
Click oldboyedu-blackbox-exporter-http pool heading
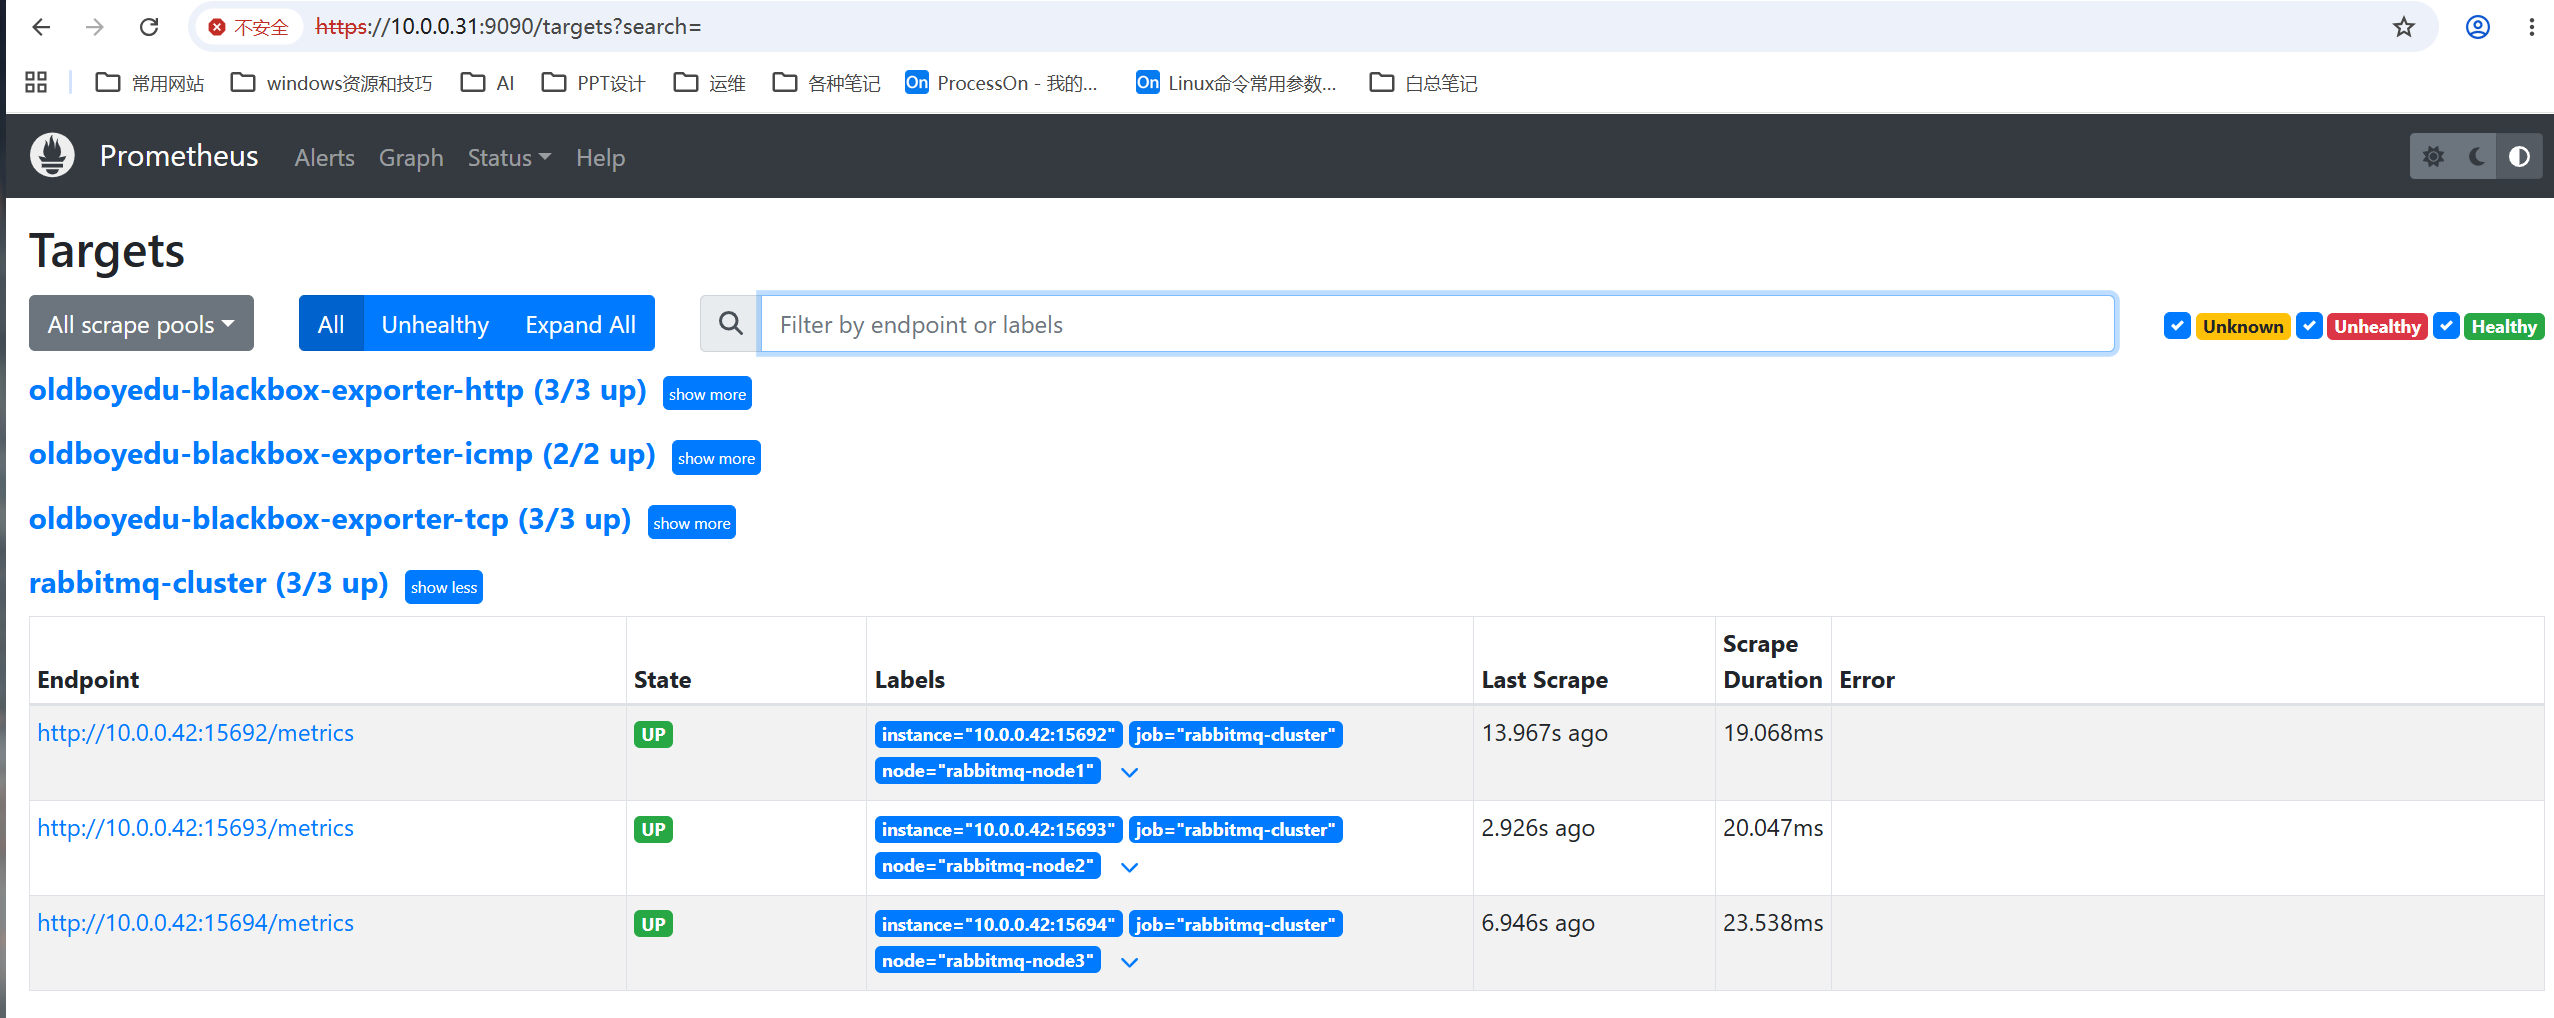[338, 389]
